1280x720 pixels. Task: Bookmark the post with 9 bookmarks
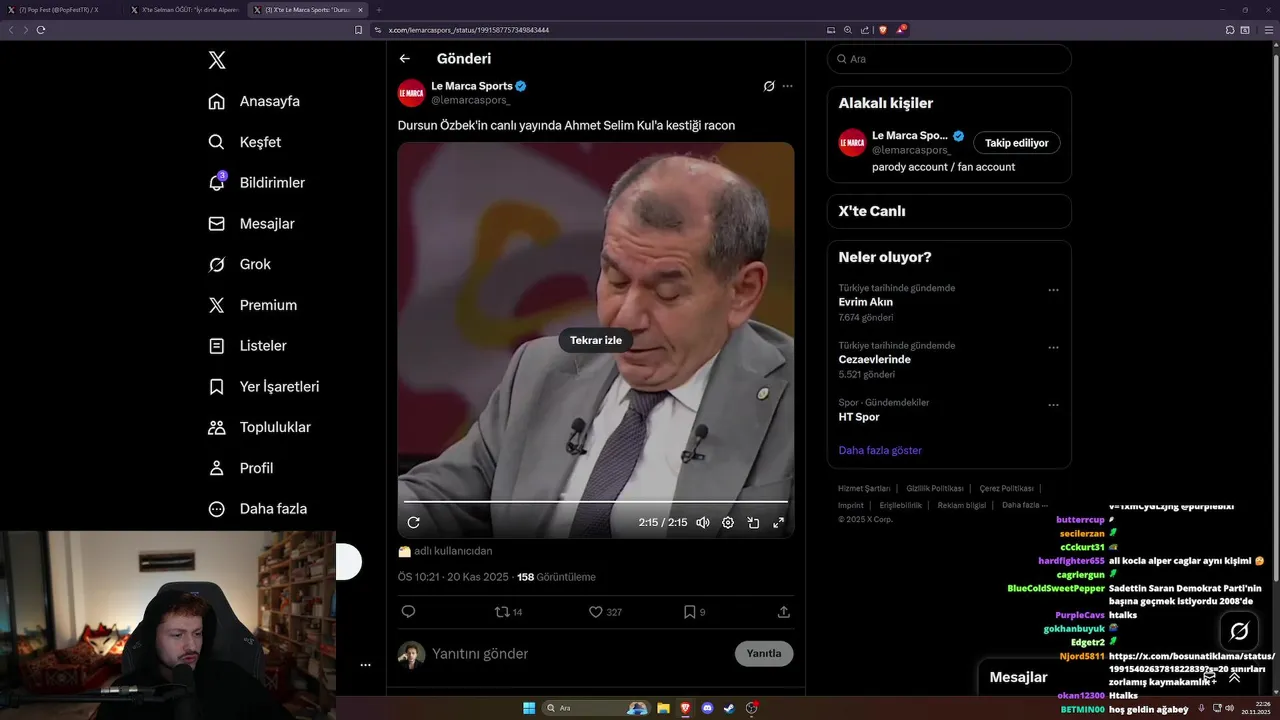[x=694, y=612]
